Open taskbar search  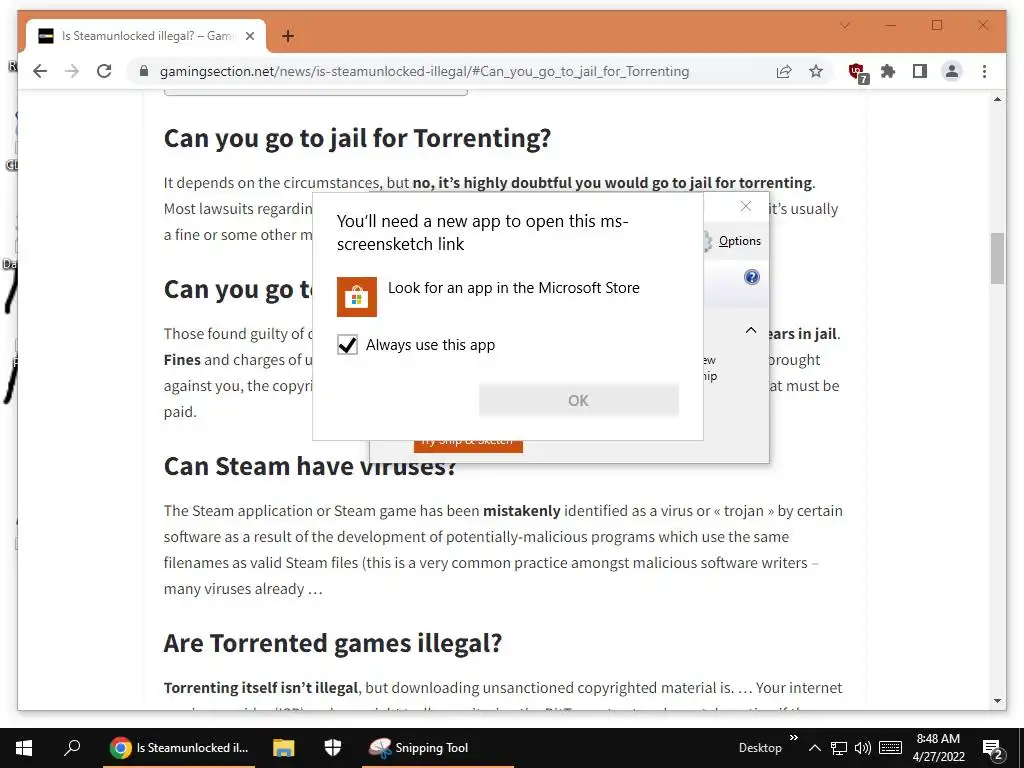point(72,748)
